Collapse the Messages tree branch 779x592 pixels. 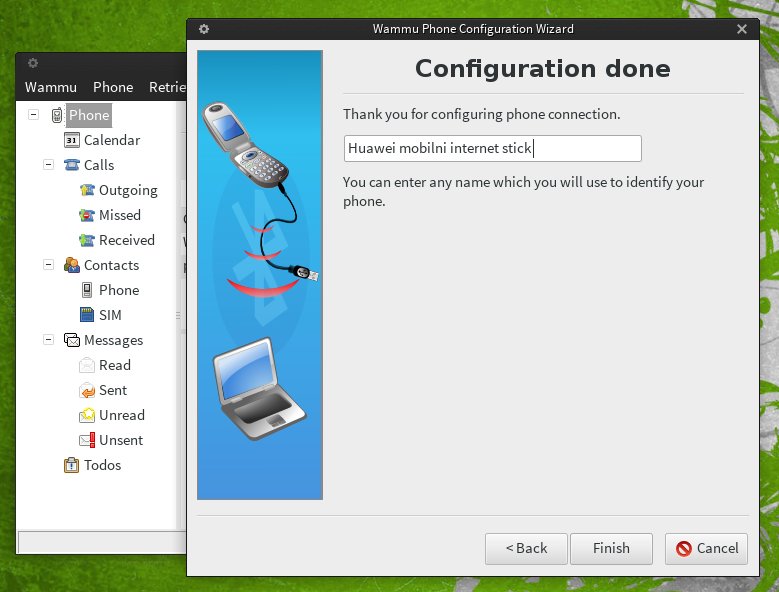click(48, 340)
